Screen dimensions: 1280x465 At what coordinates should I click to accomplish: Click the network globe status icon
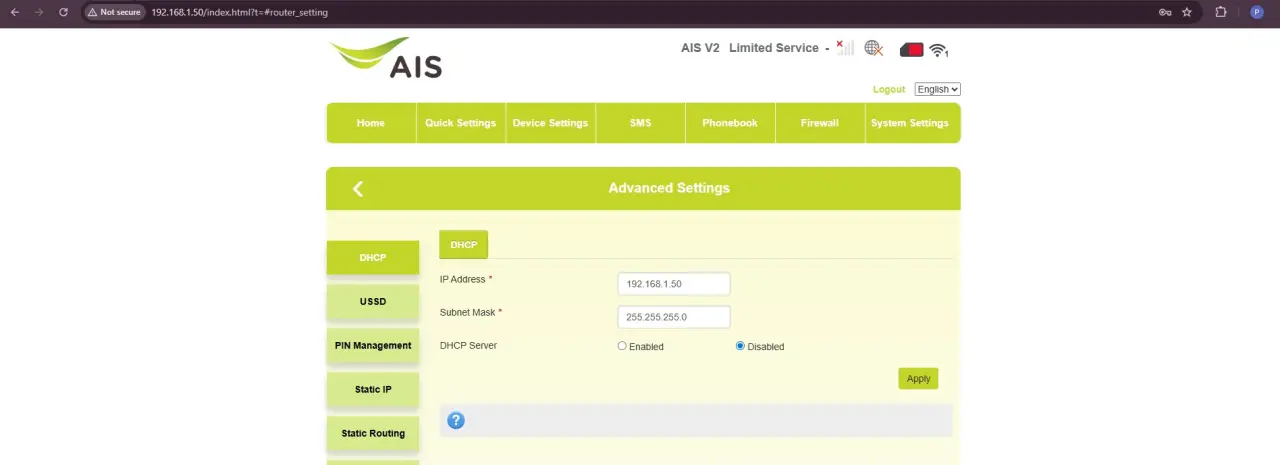click(x=874, y=48)
